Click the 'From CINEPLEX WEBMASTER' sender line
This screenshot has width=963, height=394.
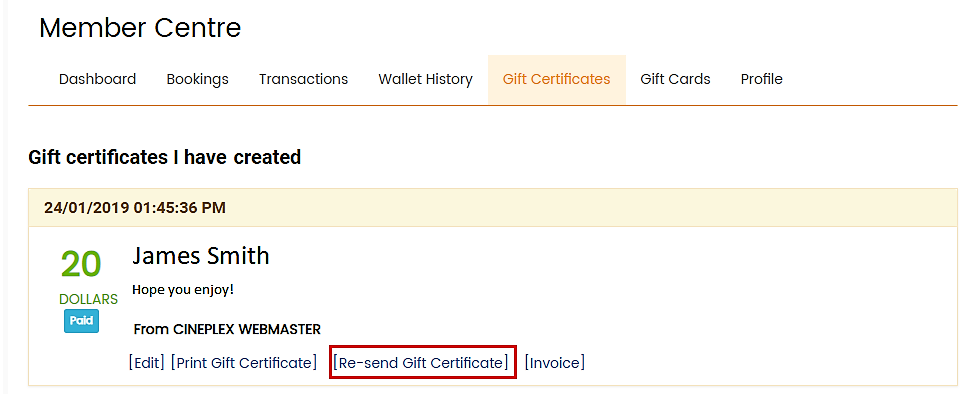point(227,330)
